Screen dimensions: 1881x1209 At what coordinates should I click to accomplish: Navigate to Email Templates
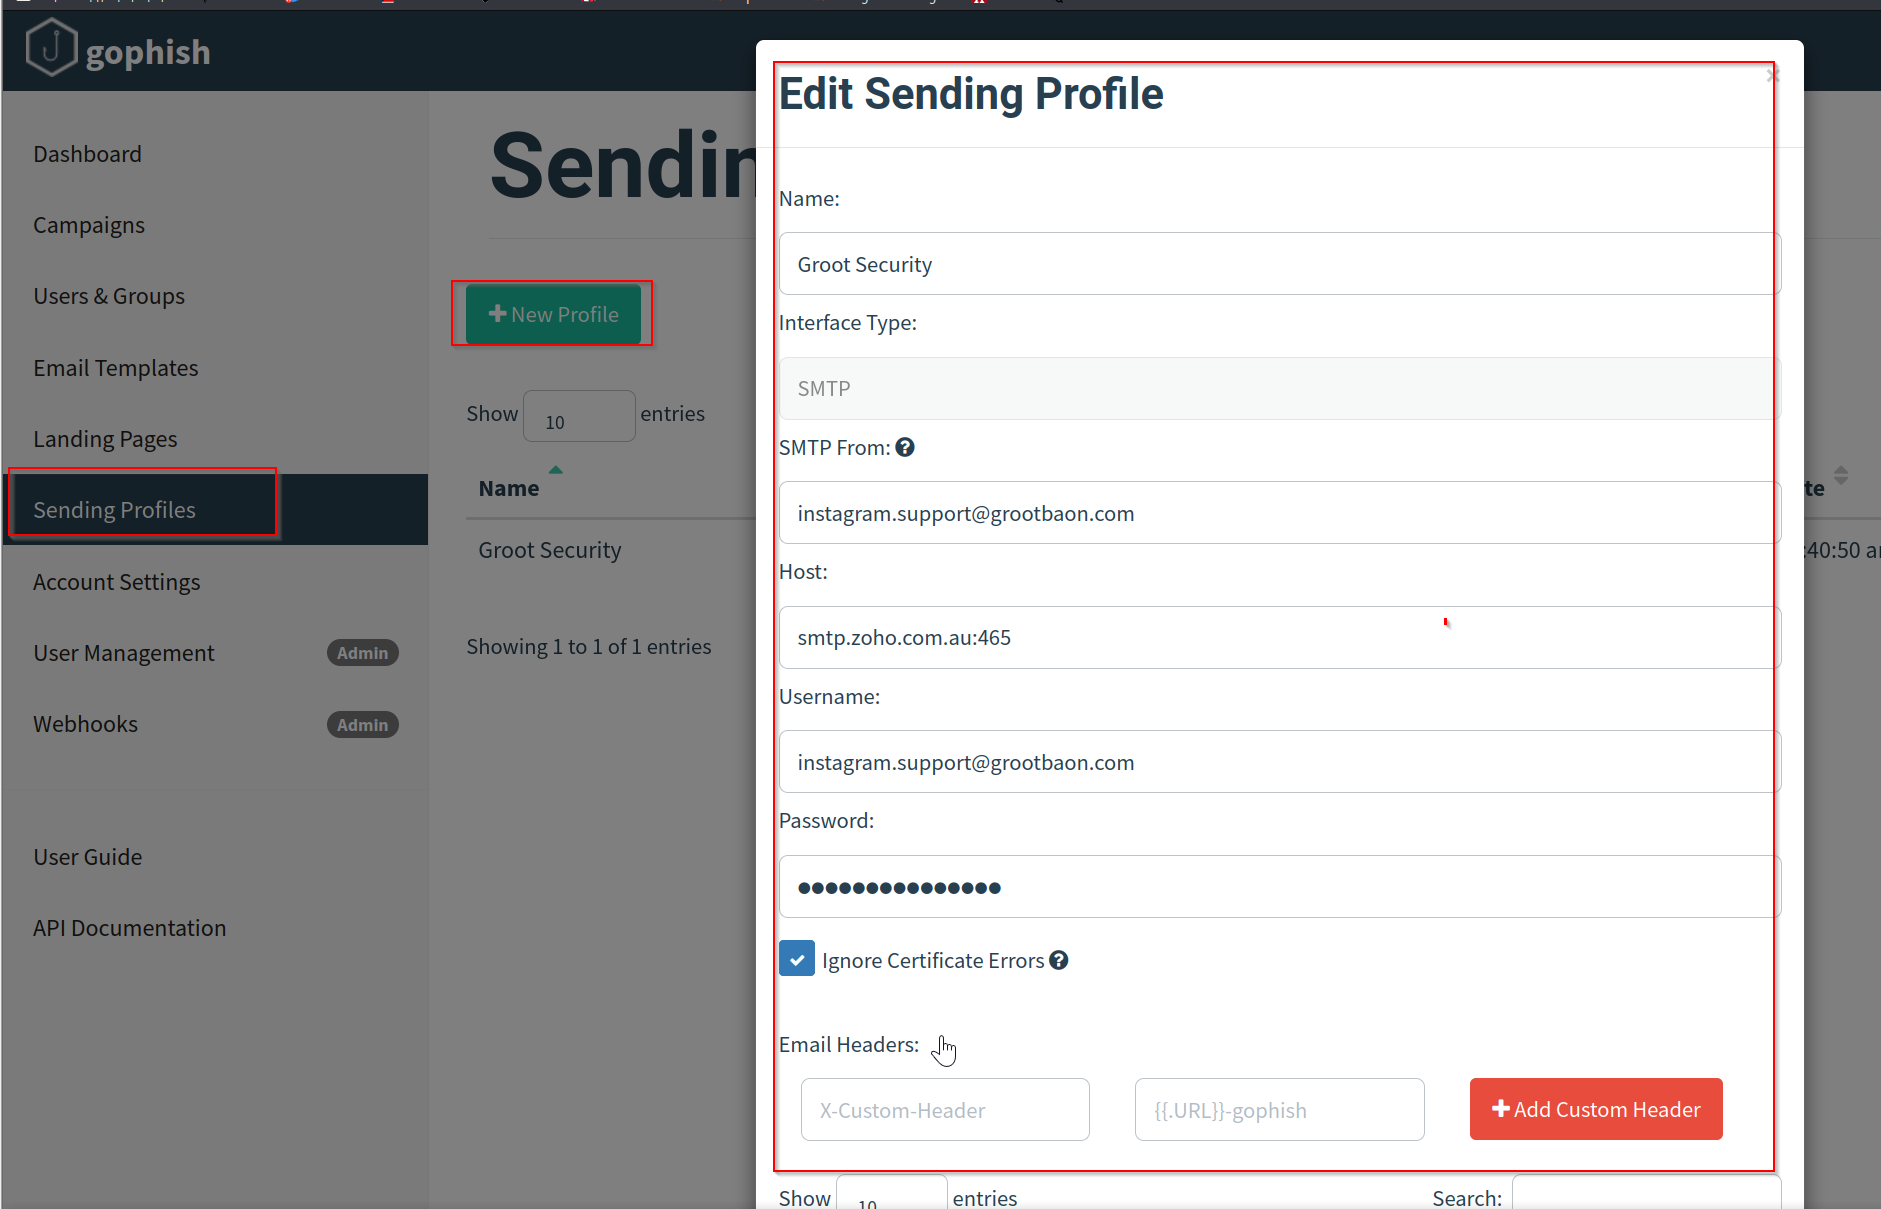pos(116,368)
